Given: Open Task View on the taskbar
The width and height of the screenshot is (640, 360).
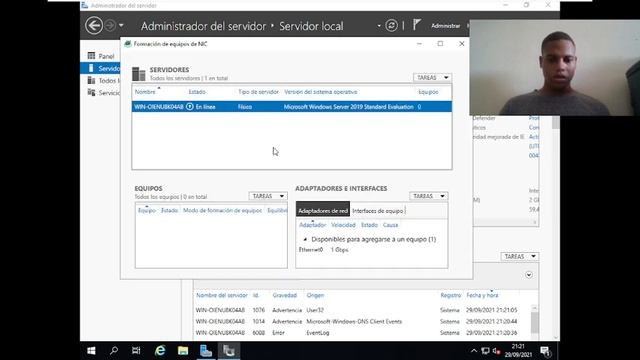Looking at the screenshot, I should click(136, 351).
